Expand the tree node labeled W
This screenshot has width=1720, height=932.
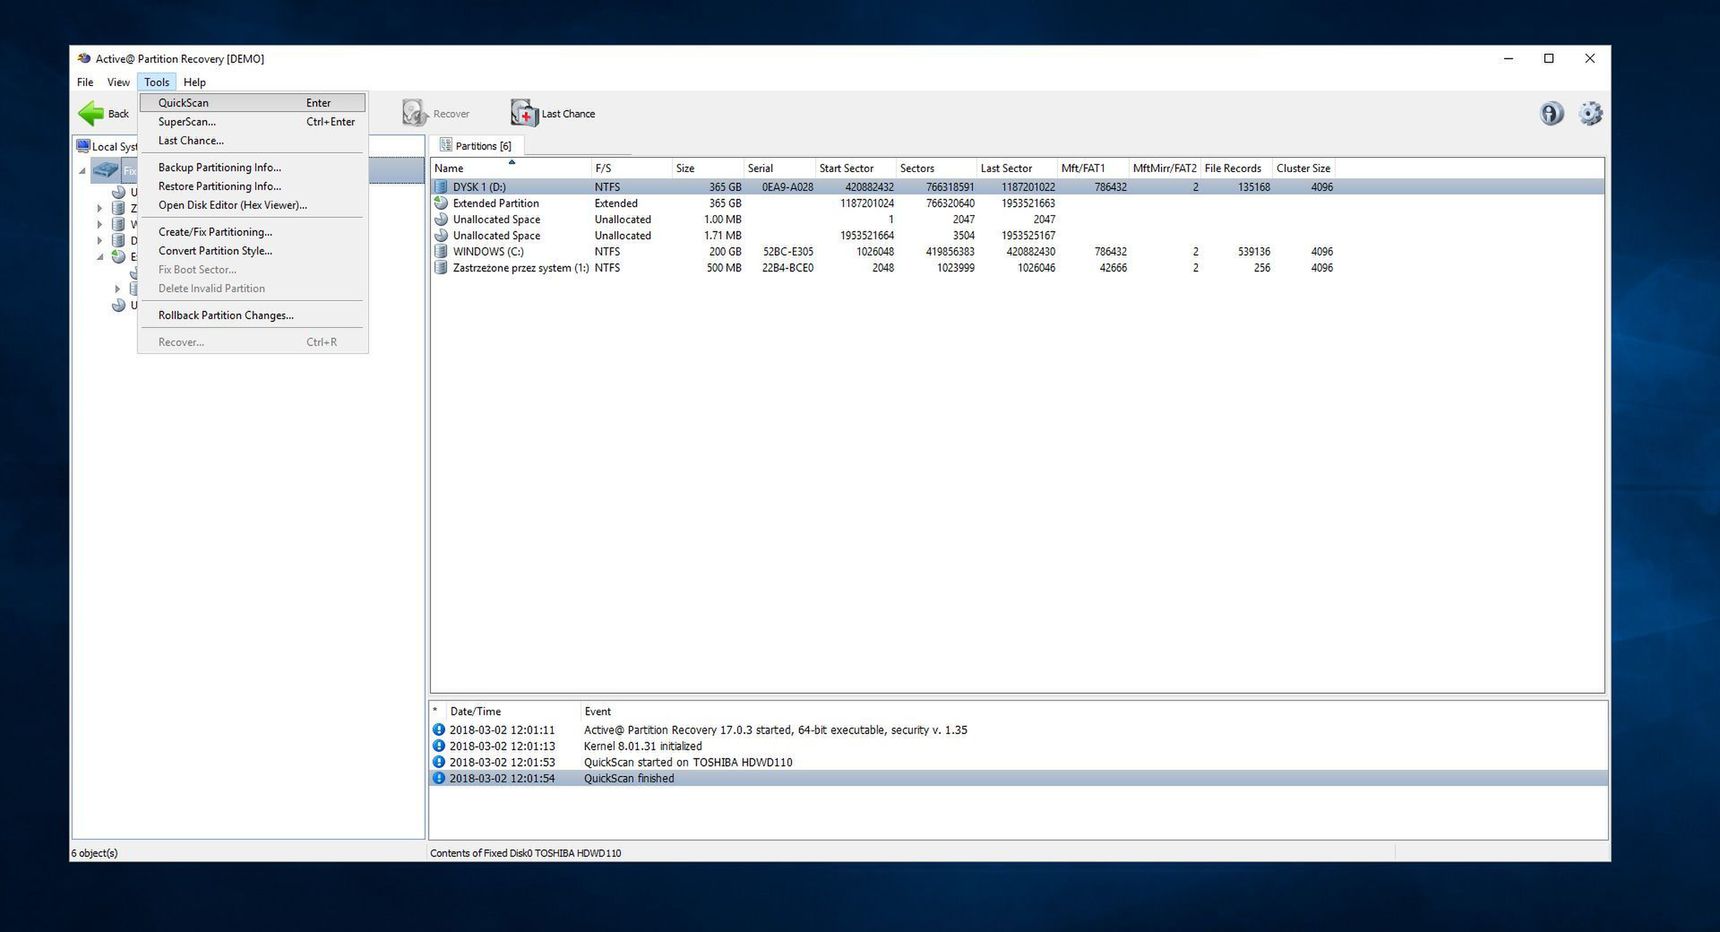click(99, 224)
